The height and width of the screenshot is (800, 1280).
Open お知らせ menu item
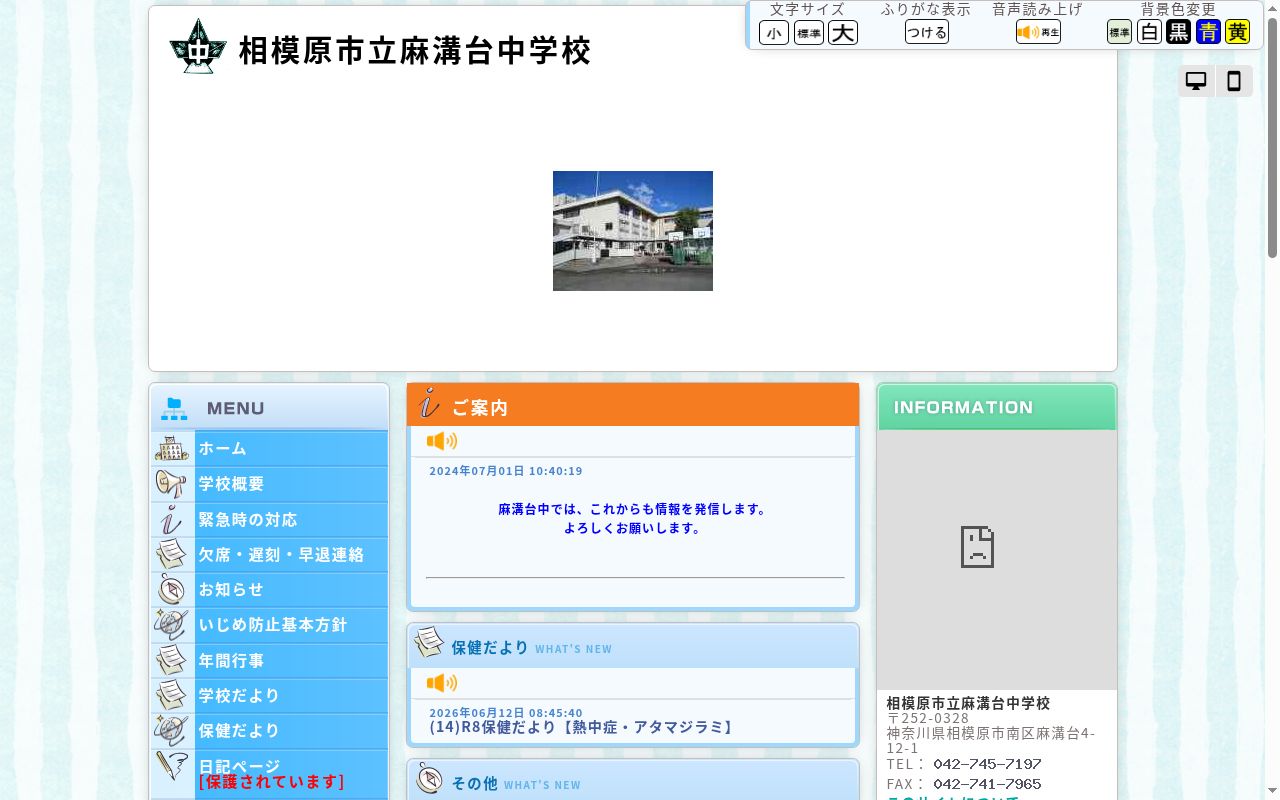point(270,589)
